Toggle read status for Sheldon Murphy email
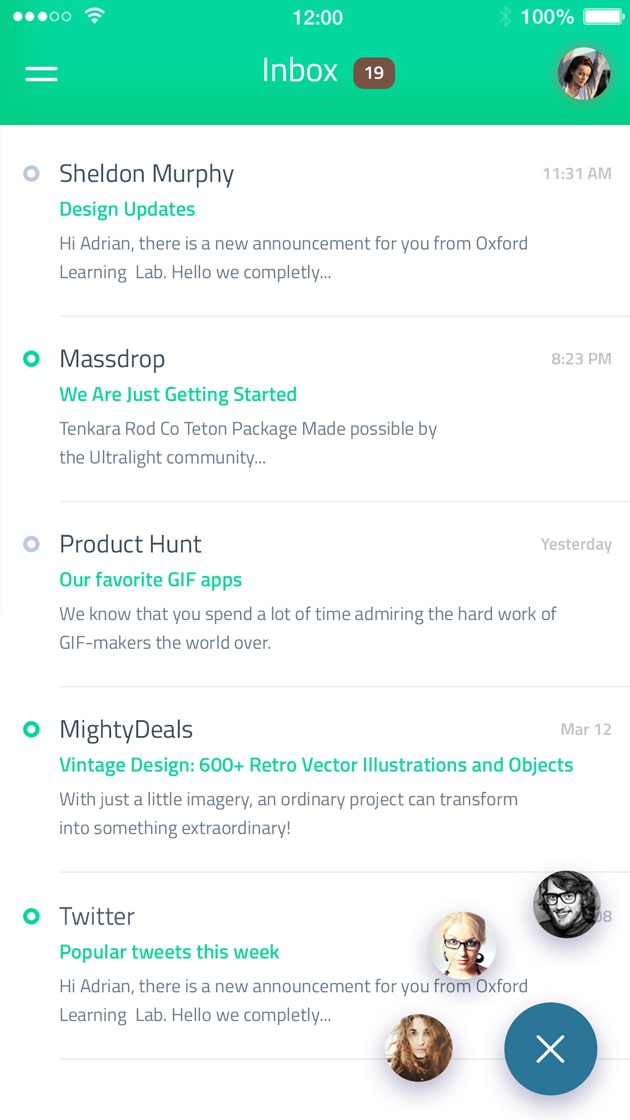 (x=31, y=174)
